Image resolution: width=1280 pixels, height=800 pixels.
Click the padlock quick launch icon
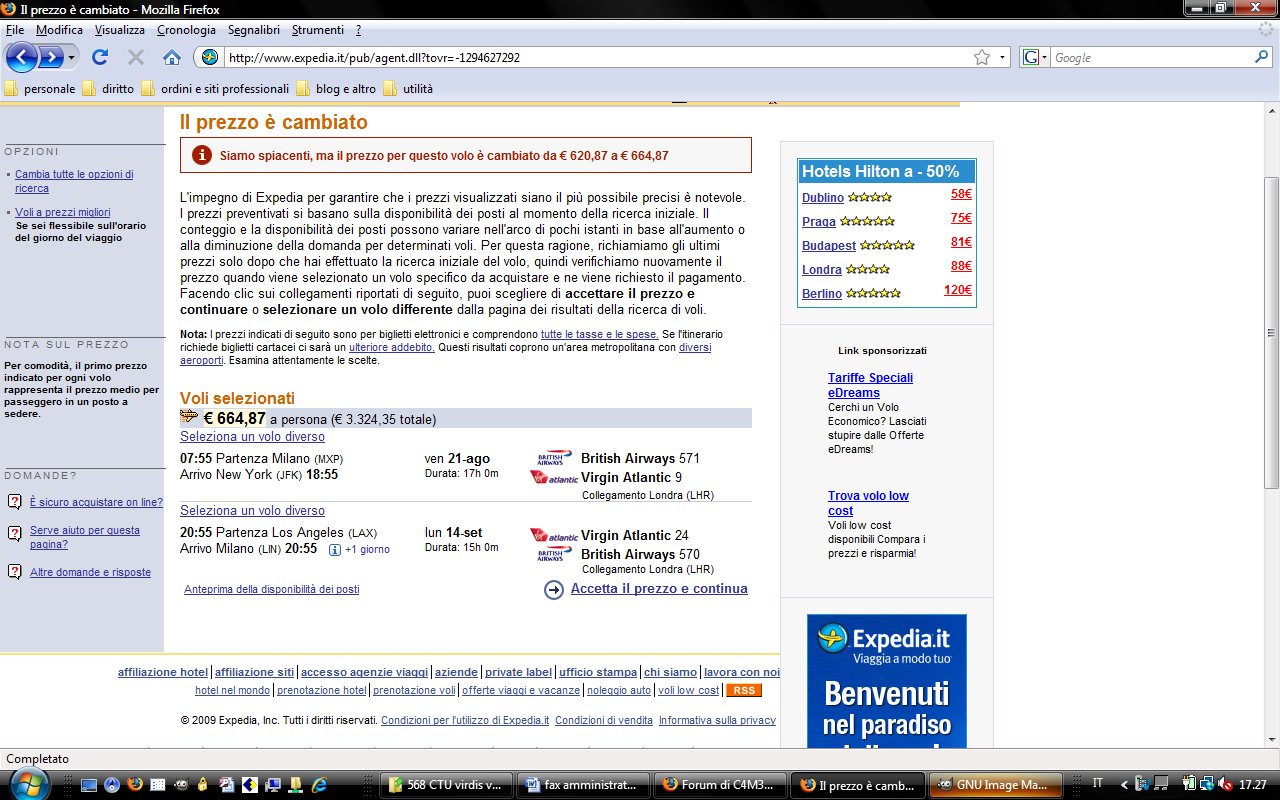coord(204,784)
